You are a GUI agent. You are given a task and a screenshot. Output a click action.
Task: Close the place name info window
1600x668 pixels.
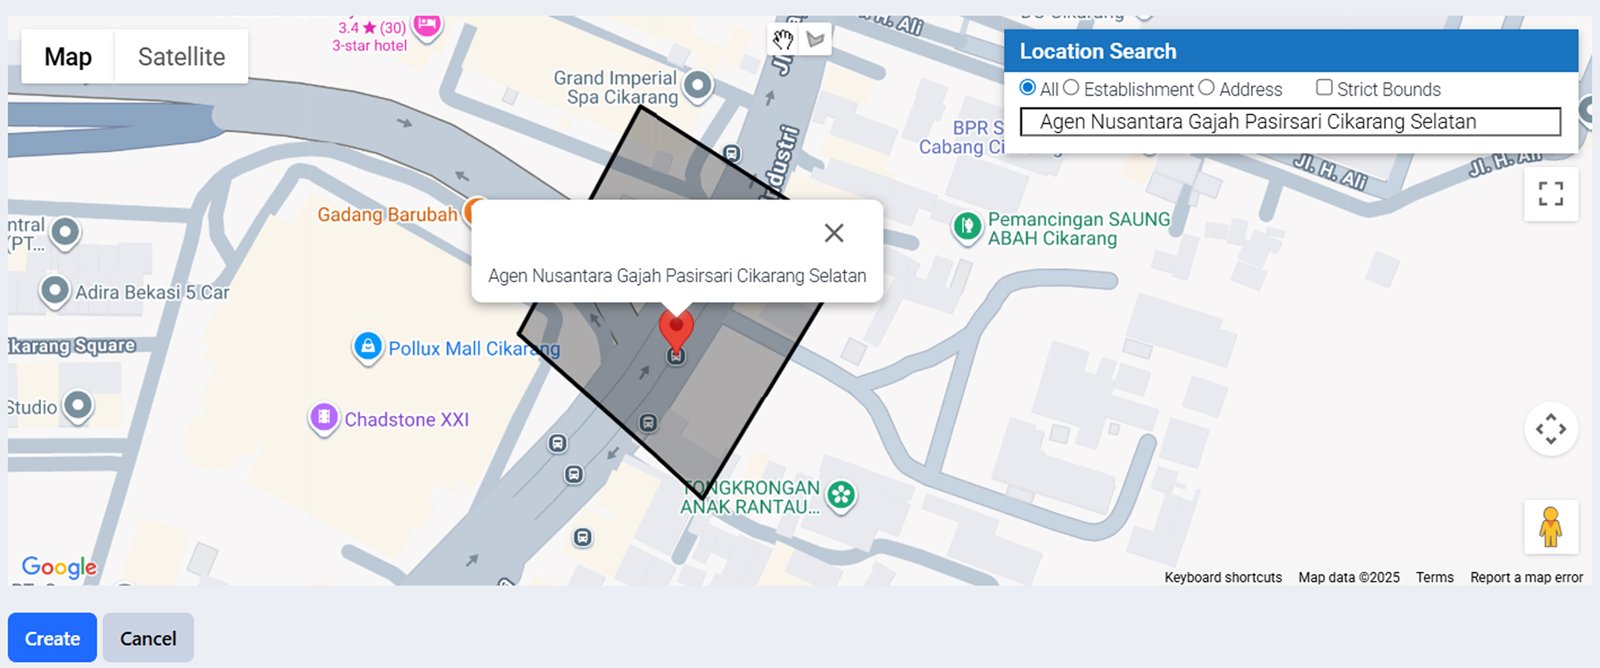click(x=834, y=233)
